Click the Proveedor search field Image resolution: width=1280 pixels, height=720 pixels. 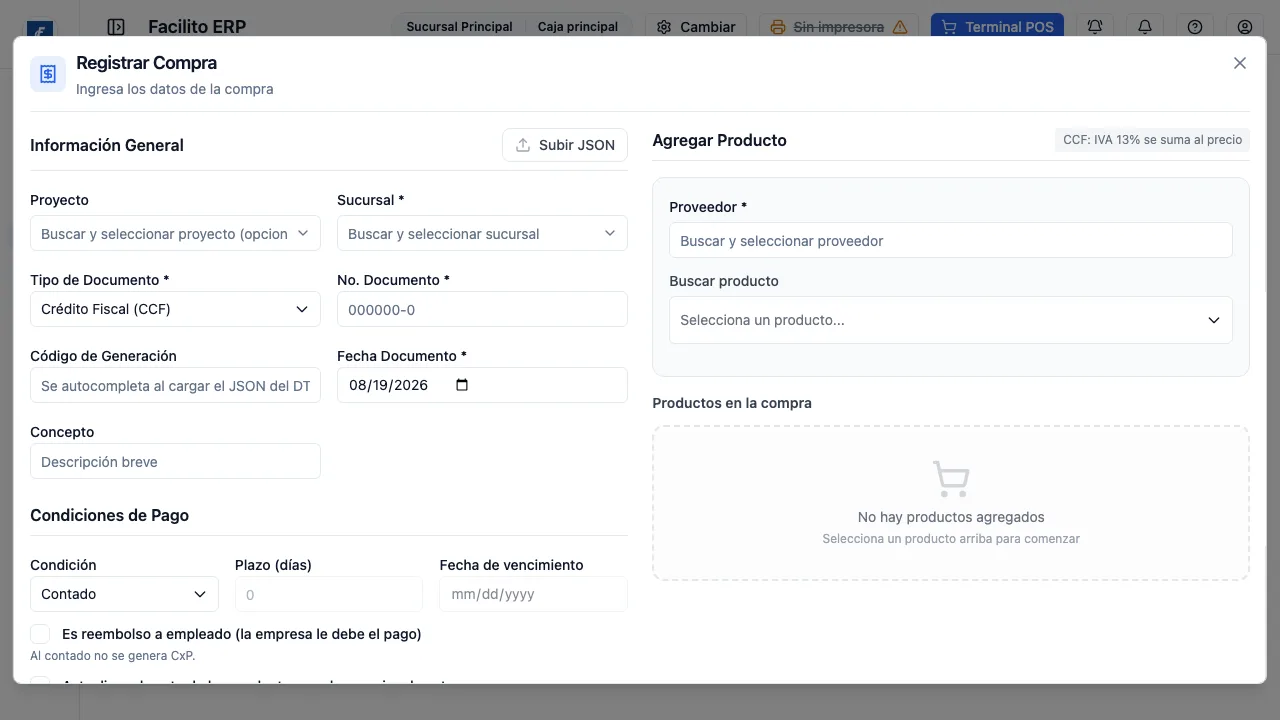pos(950,240)
